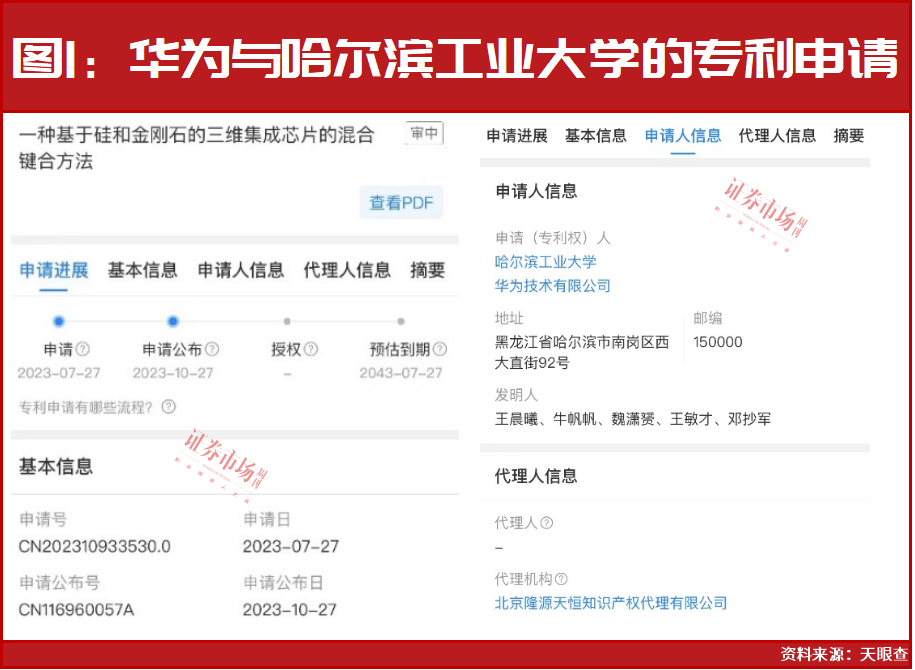
Task: Click application number CN202310933530.0
Action: pos(95,547)
